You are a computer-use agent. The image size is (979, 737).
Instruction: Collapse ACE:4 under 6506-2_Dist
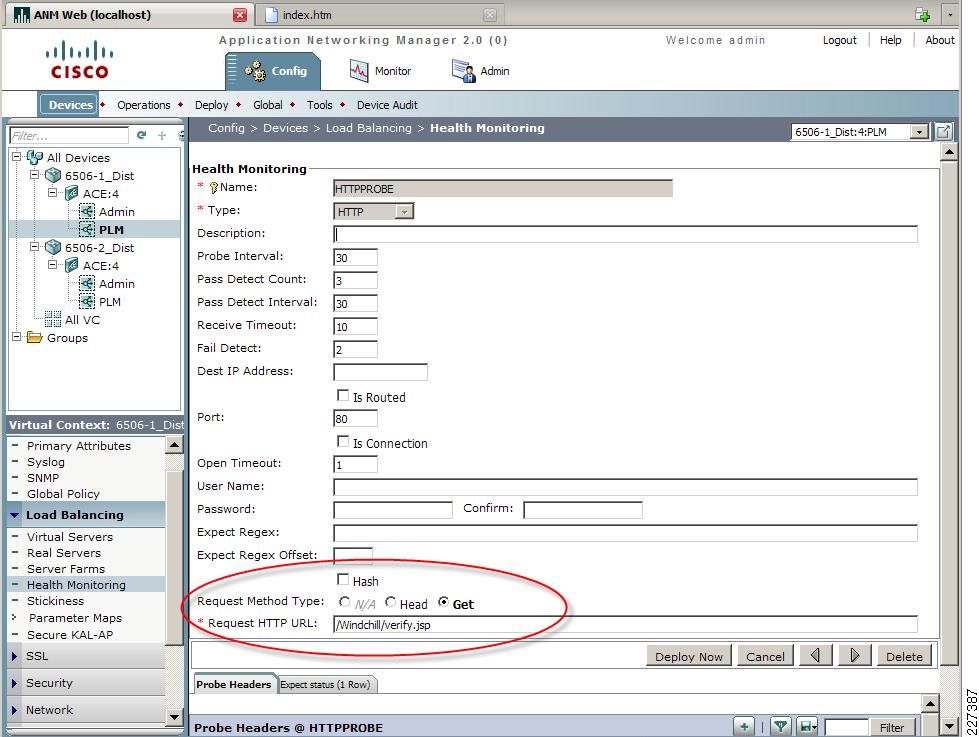click(x=53, y=264)
